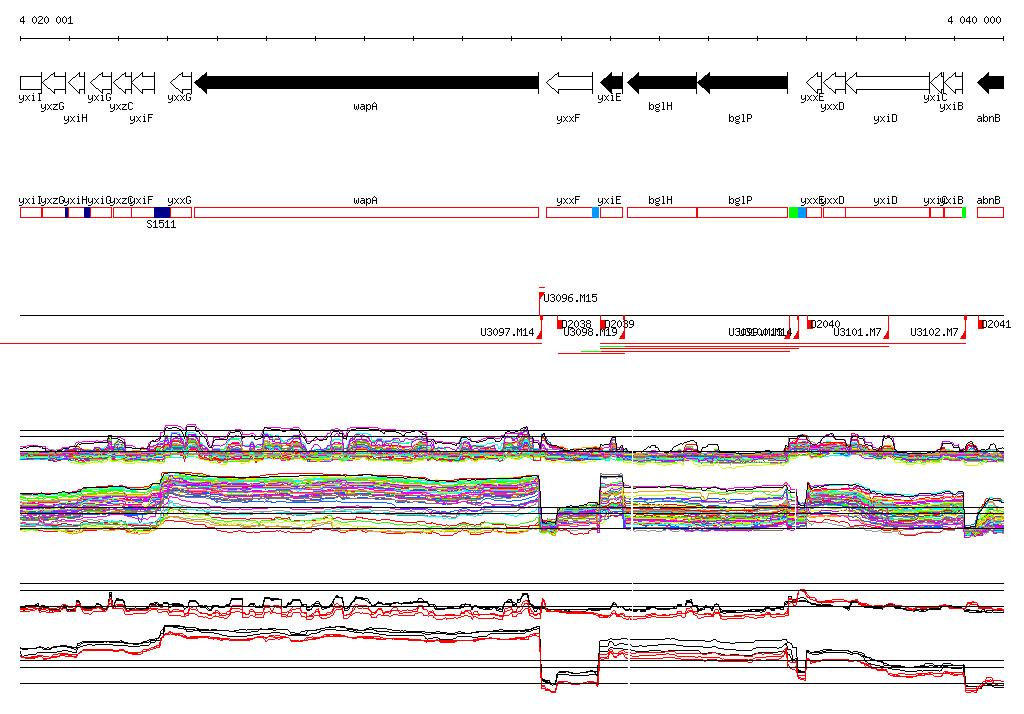
Task: Click bglP label under top gene track
Action: (x=741, y=118)
